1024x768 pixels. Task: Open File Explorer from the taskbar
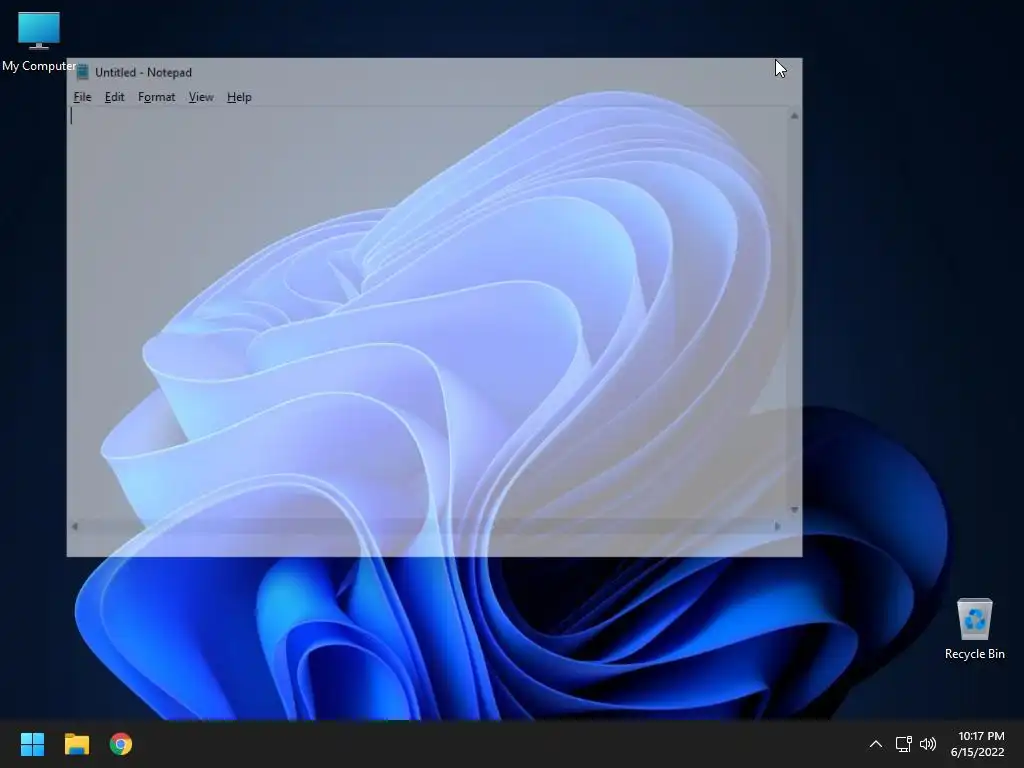click(76, 744)
